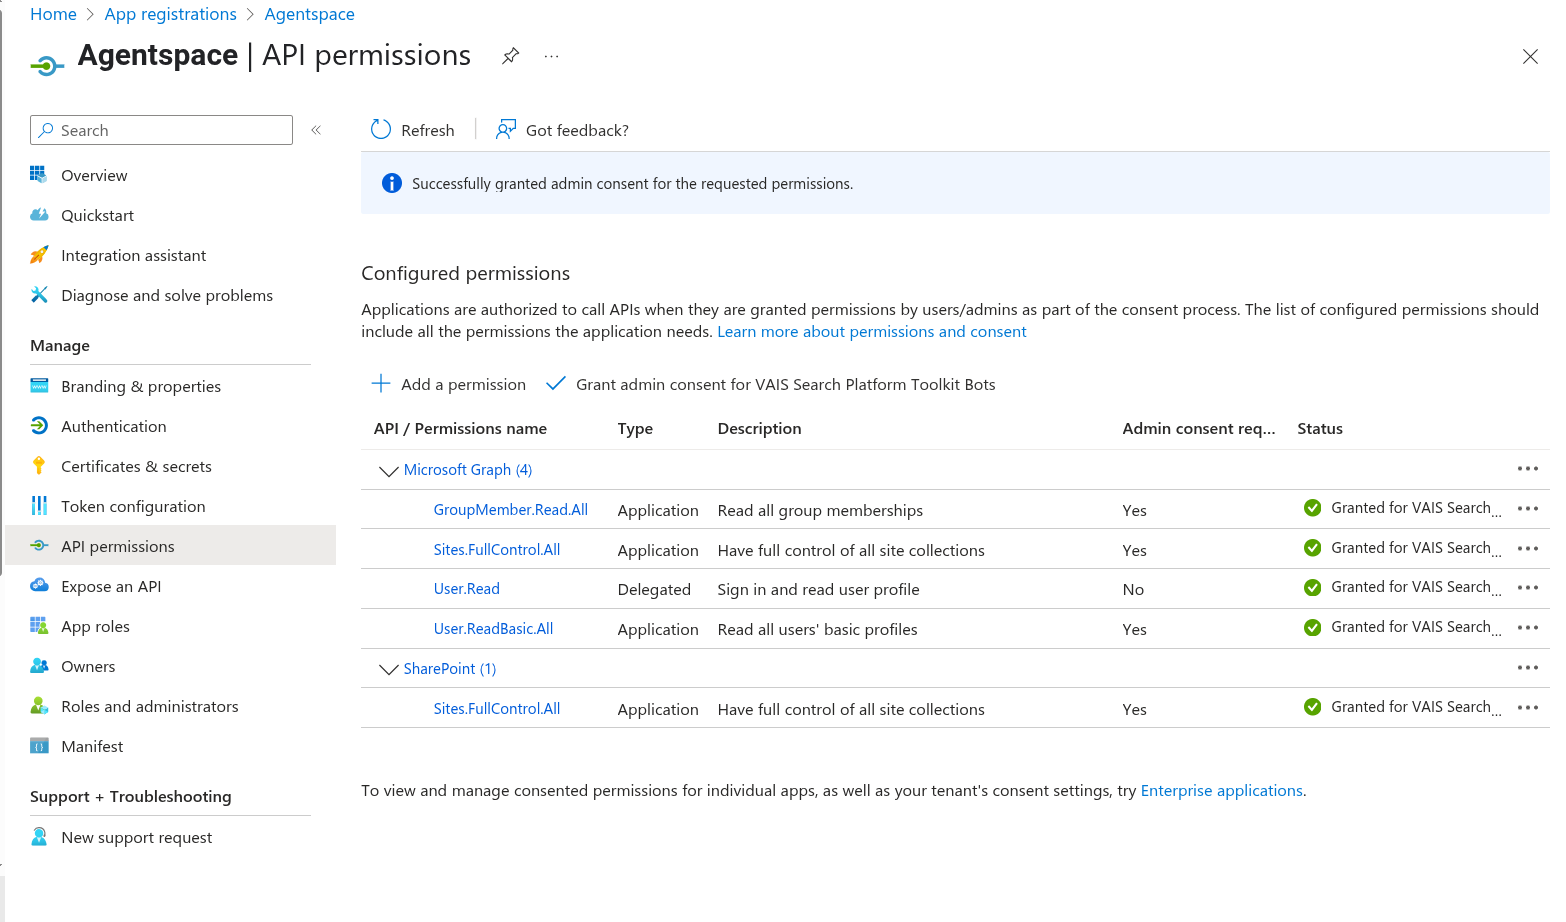1566x922 pixels.
Task: Click the Certificates & secrets key icon
Action: tap(39, 465)
